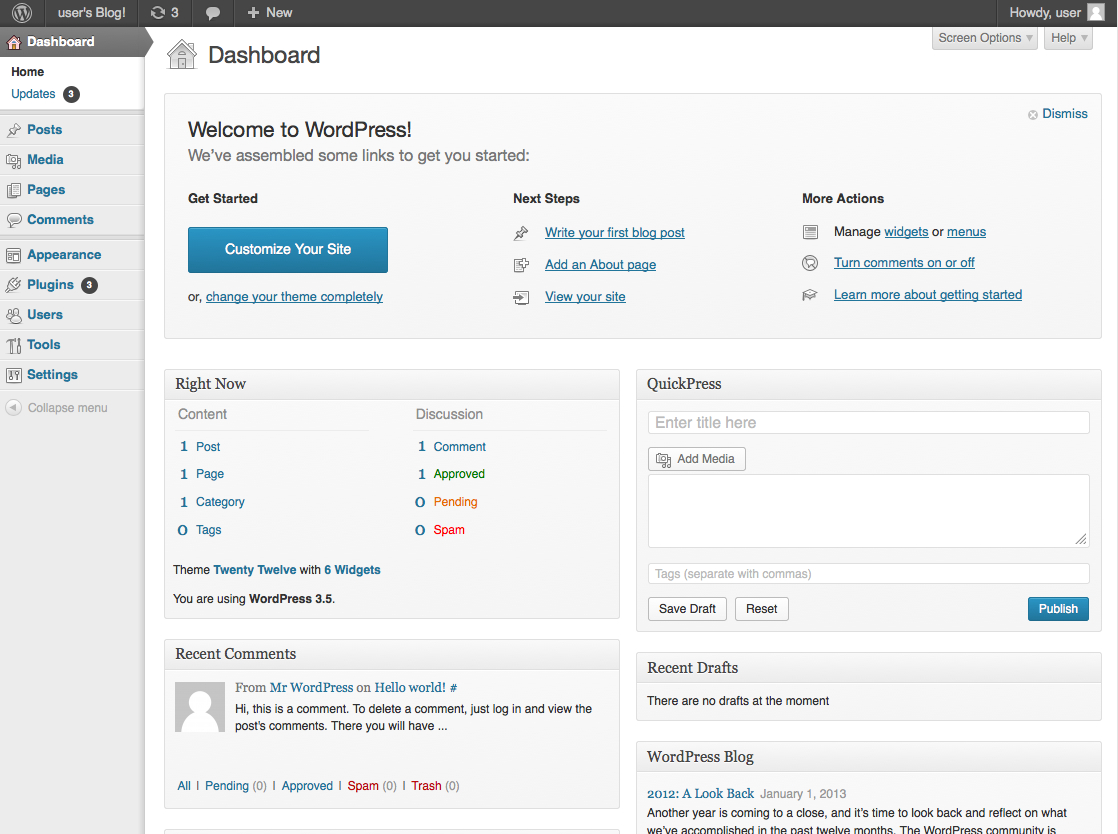Click the plus icon beside New

pos(252,13)
